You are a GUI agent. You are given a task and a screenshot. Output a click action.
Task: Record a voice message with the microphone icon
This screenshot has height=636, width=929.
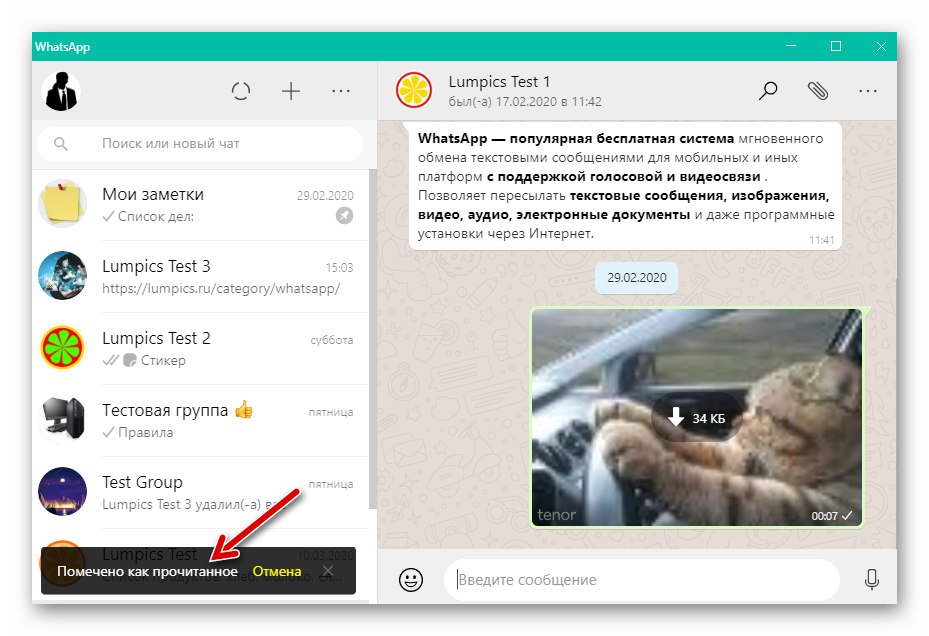pyautogui.click(x=871, y=579)
